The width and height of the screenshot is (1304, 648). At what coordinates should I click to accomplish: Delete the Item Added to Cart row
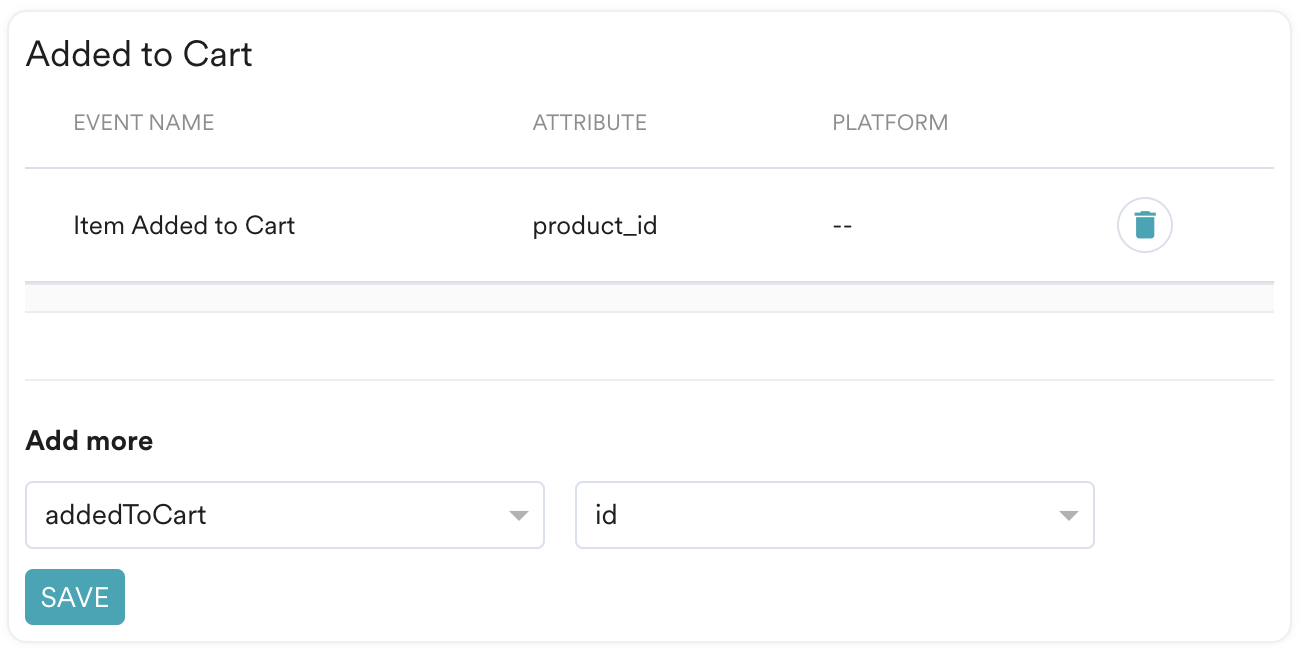pos(1144,225)
